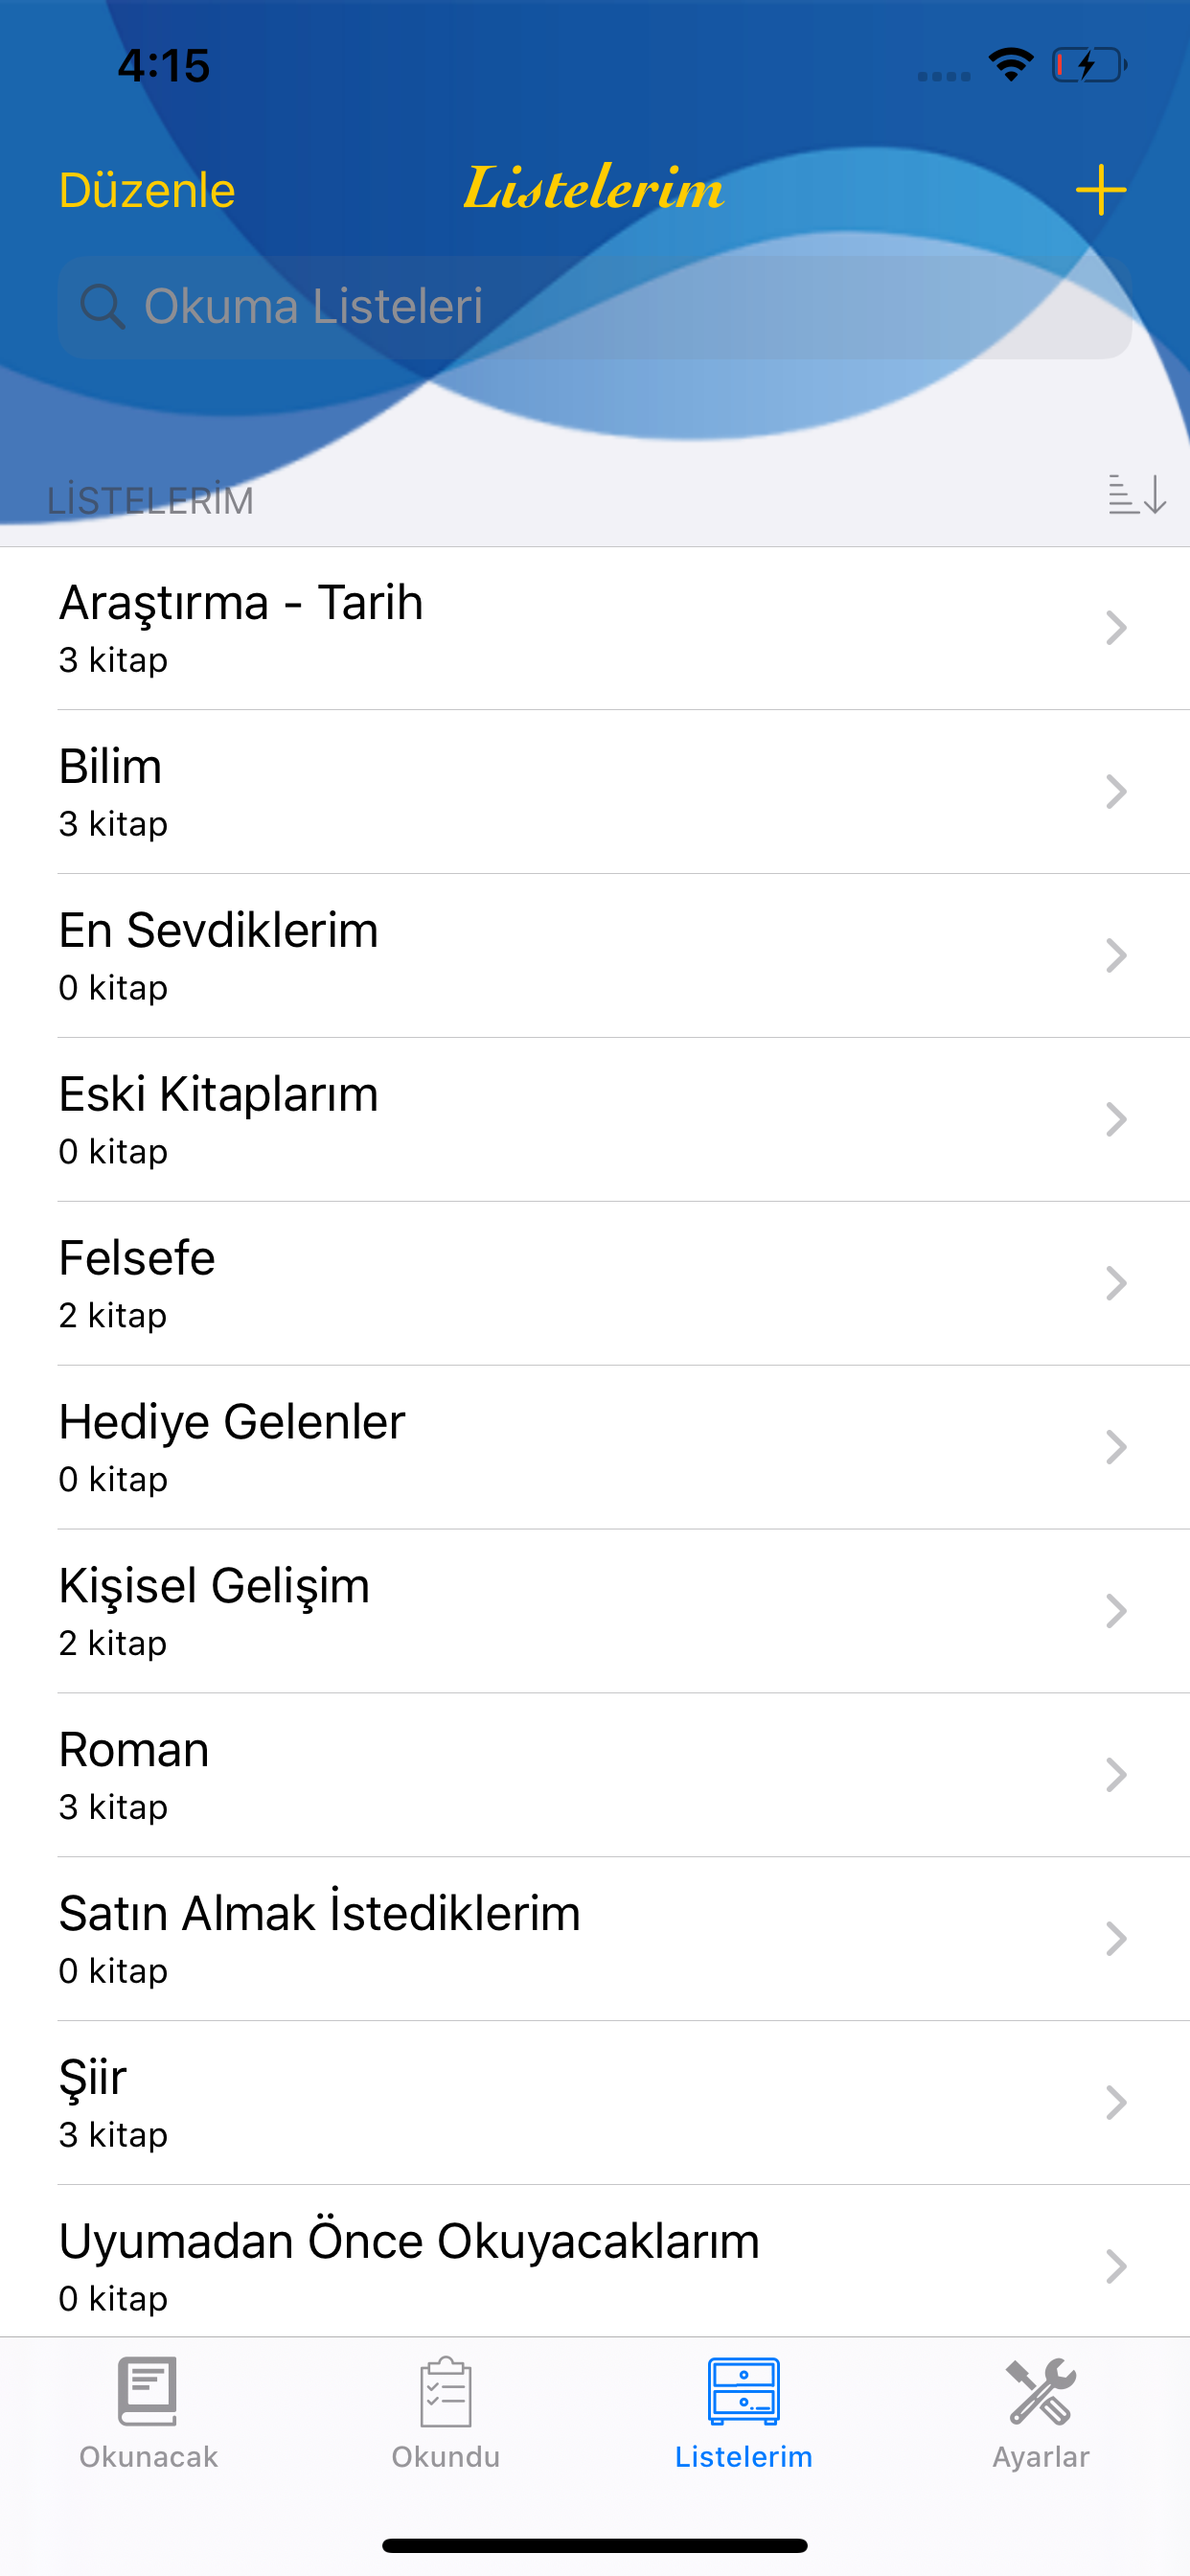
Task: Expand the Felsefe list chevron
Action: coord(1116,1283)
